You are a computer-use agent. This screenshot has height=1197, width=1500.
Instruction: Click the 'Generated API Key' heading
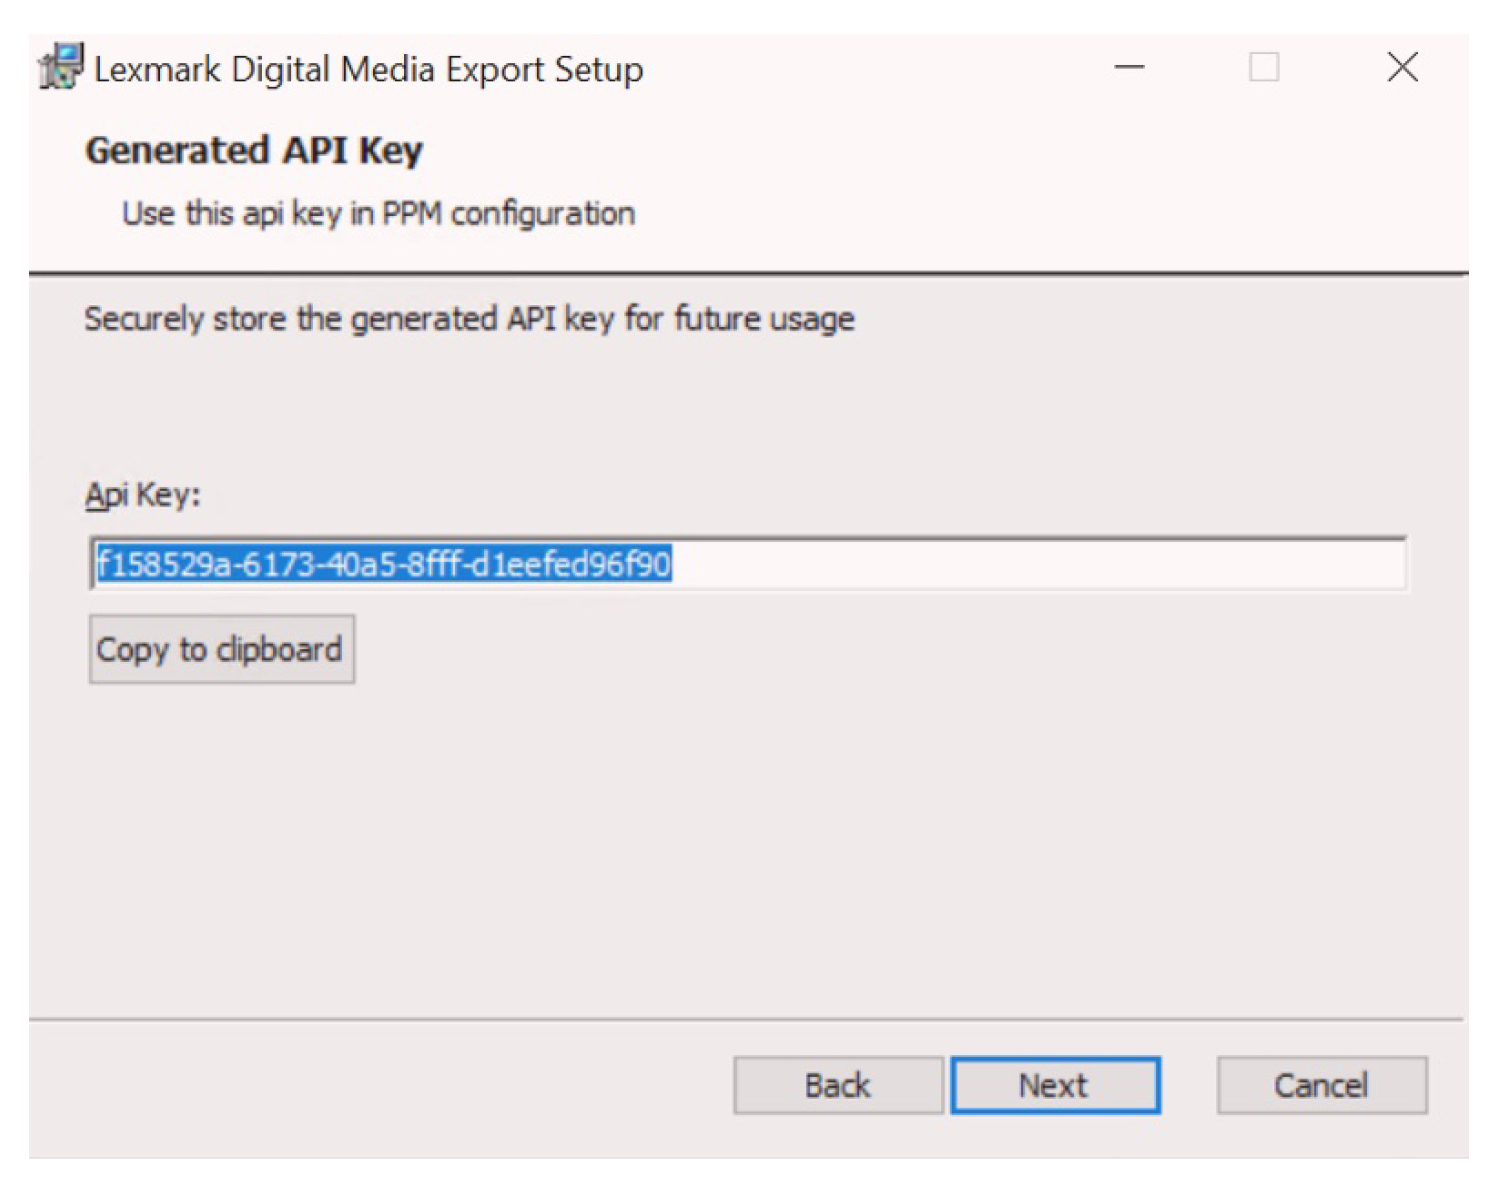click(x=254, y=151)
